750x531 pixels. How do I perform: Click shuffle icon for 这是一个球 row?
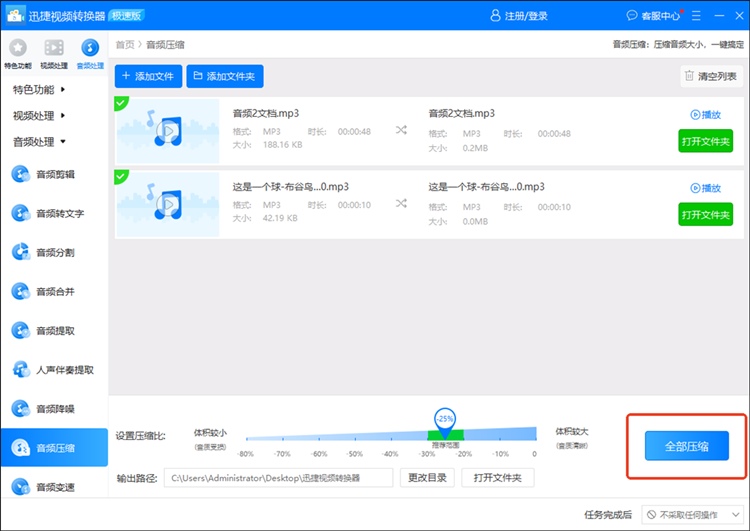click(x=401, y=203)
